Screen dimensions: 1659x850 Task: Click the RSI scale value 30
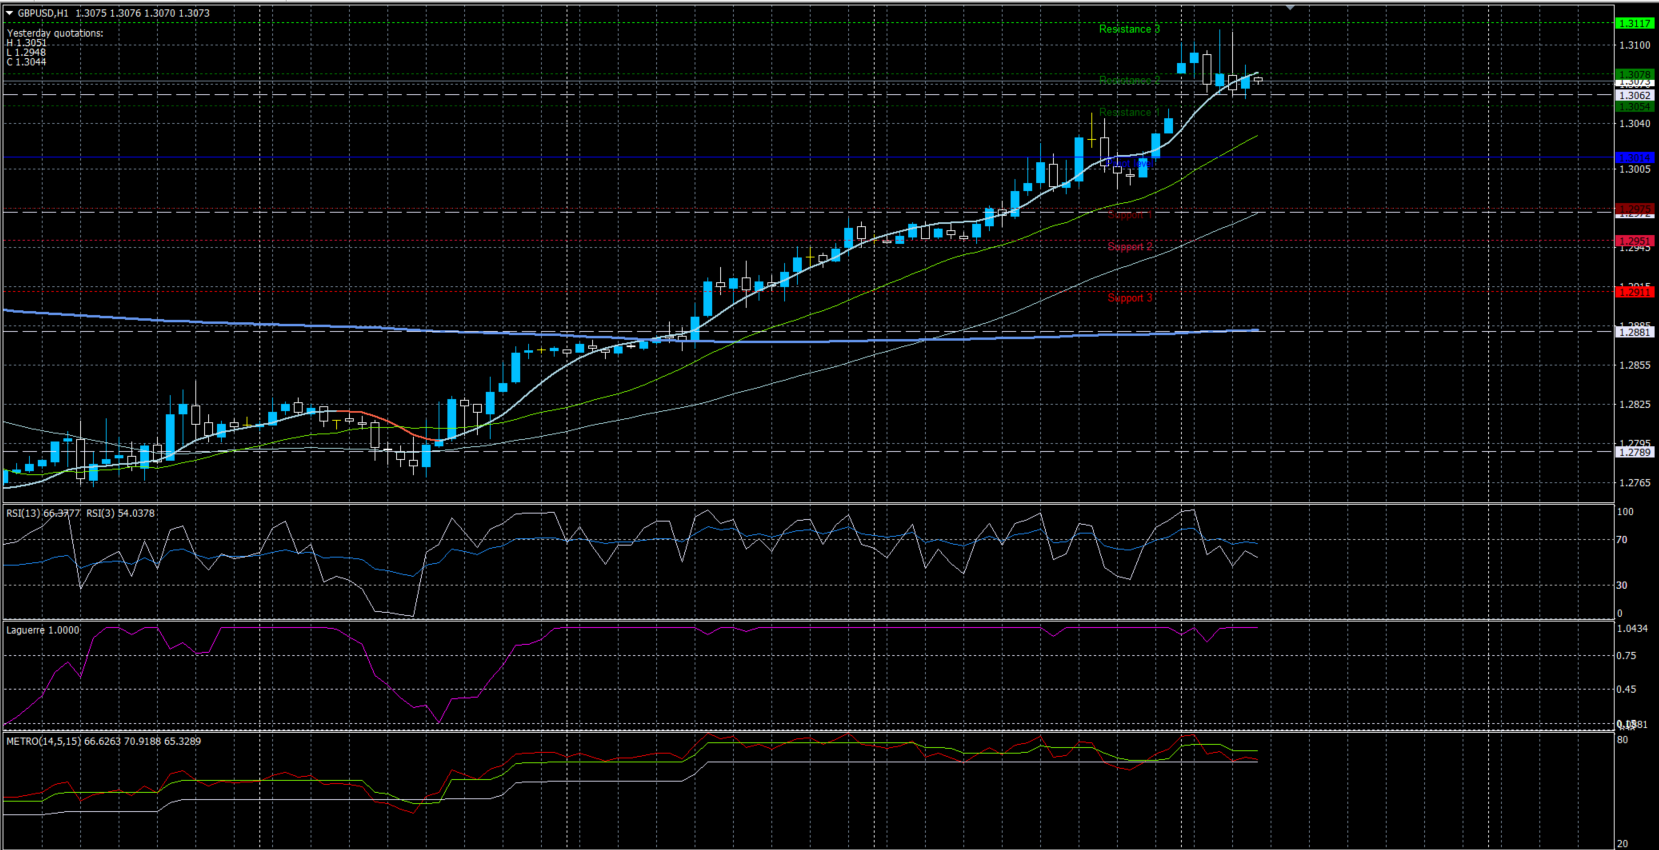[1623, 585]
